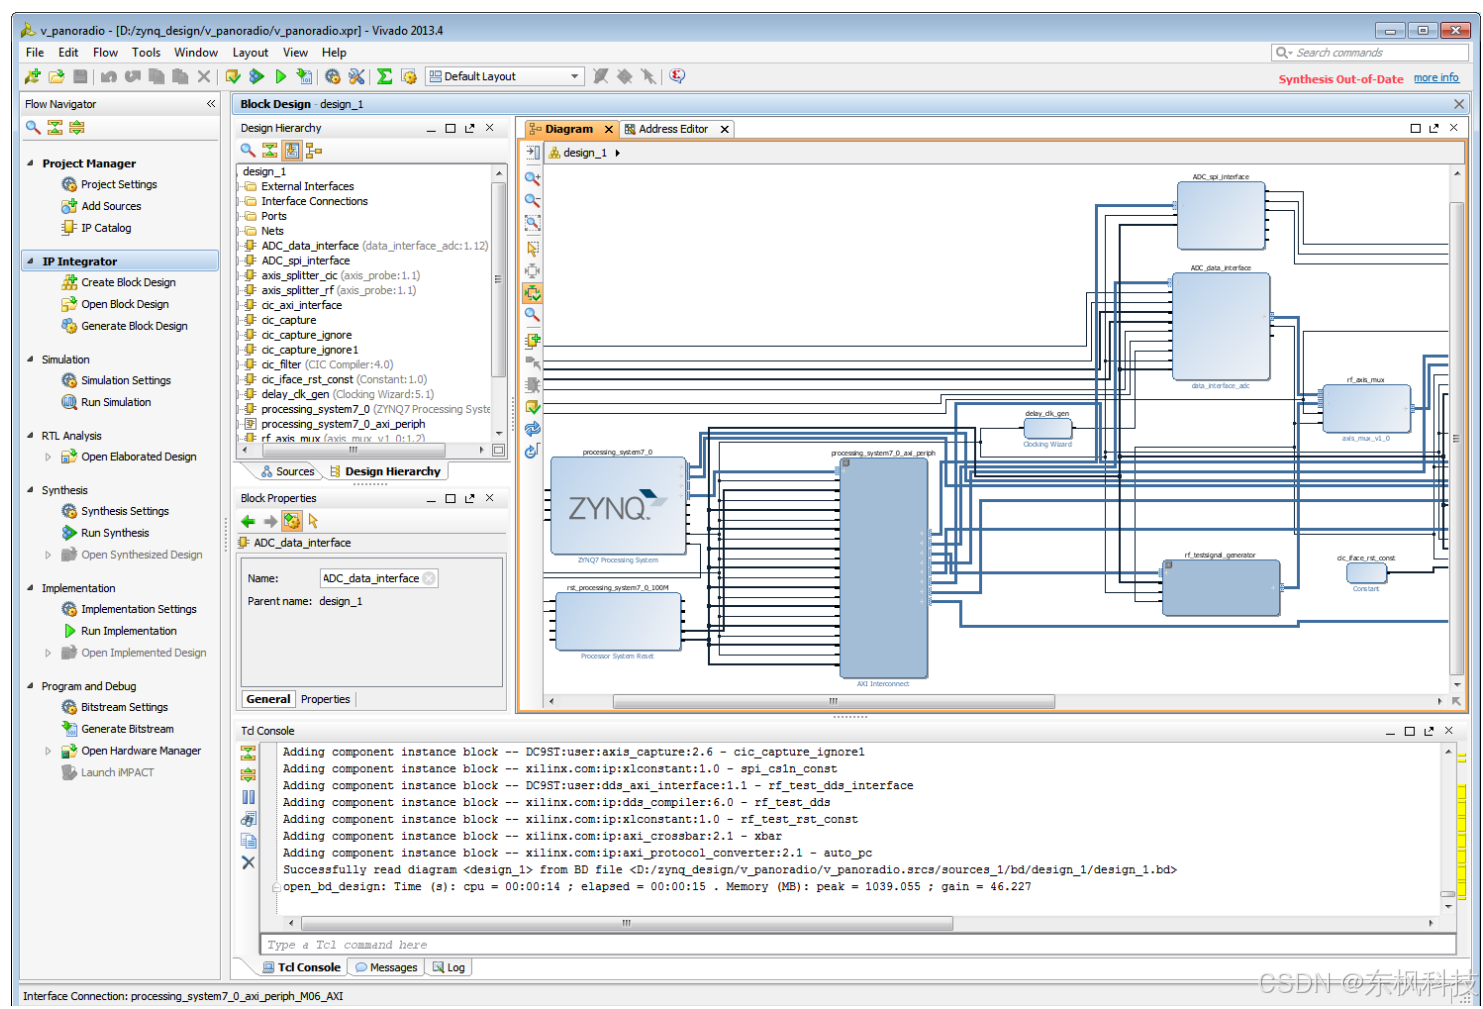Open the Flow menu
The image size is (1483, 1009).
105,52
